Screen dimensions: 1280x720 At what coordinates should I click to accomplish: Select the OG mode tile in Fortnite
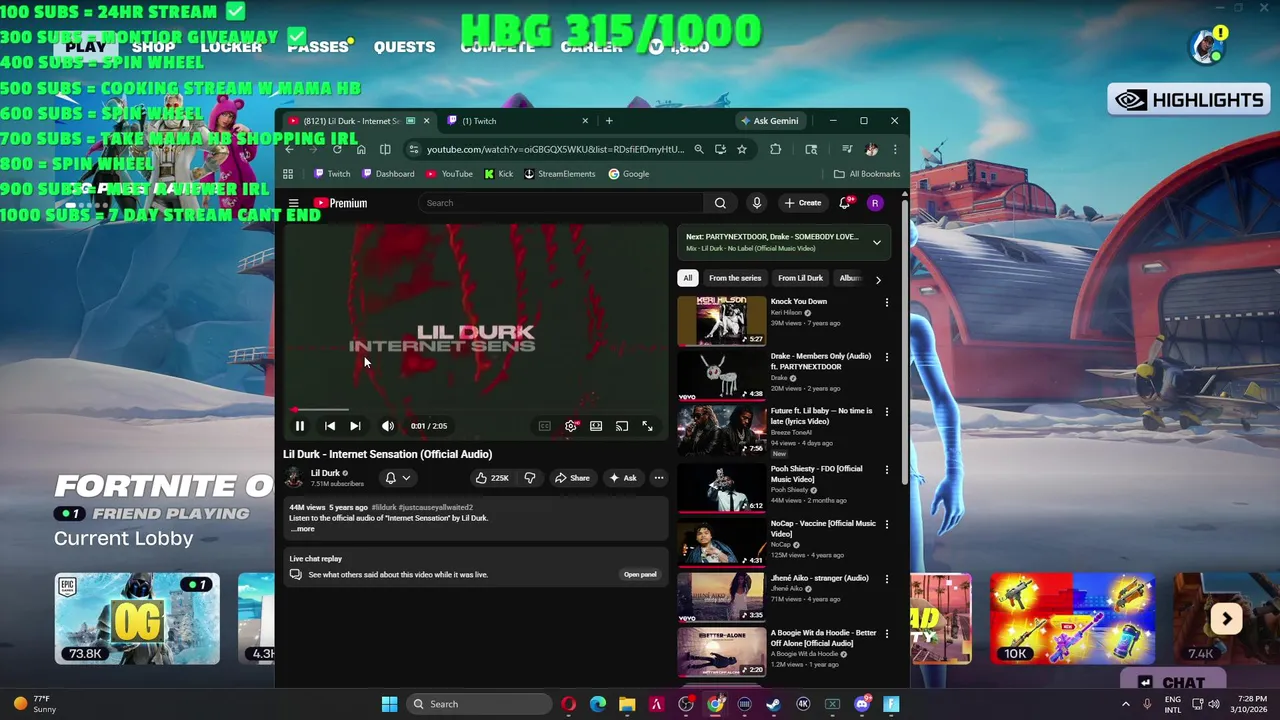coord(137,618)
